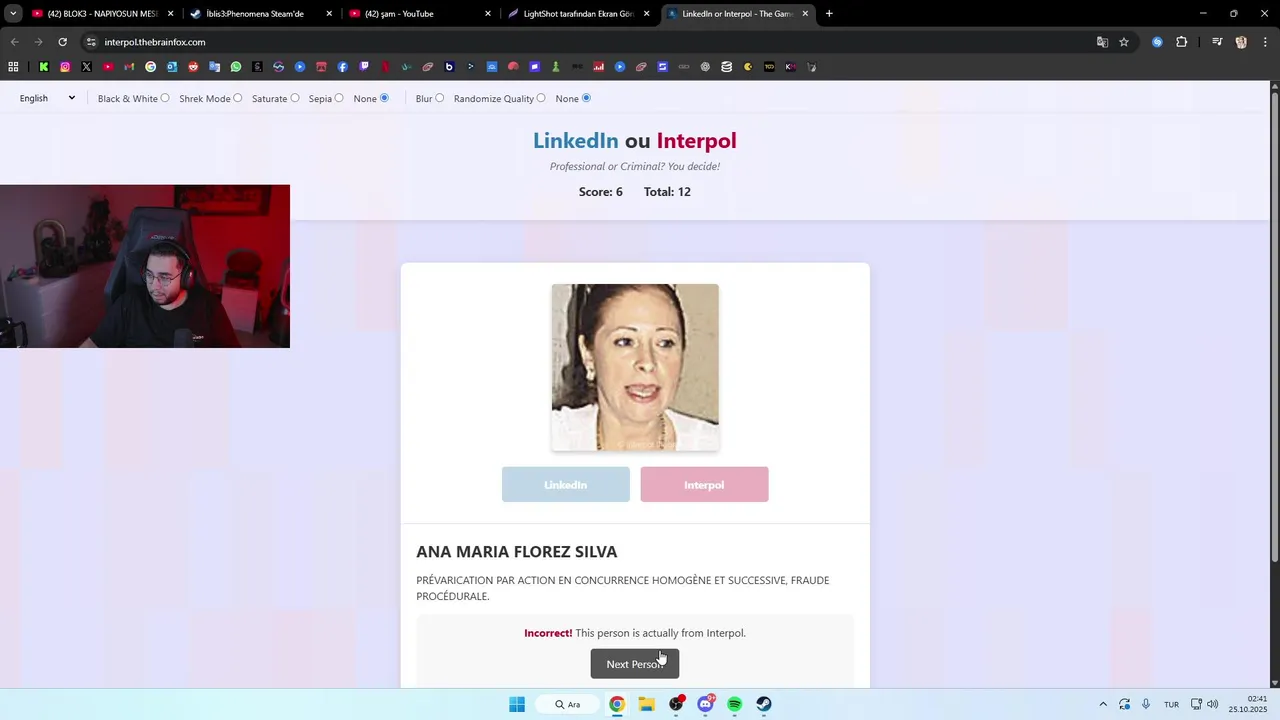Open the YouTube bookmark in bookmarks bar
The height and width of the screenshot is (720, 1280).
pyautogui.click(x=108, y=67)
